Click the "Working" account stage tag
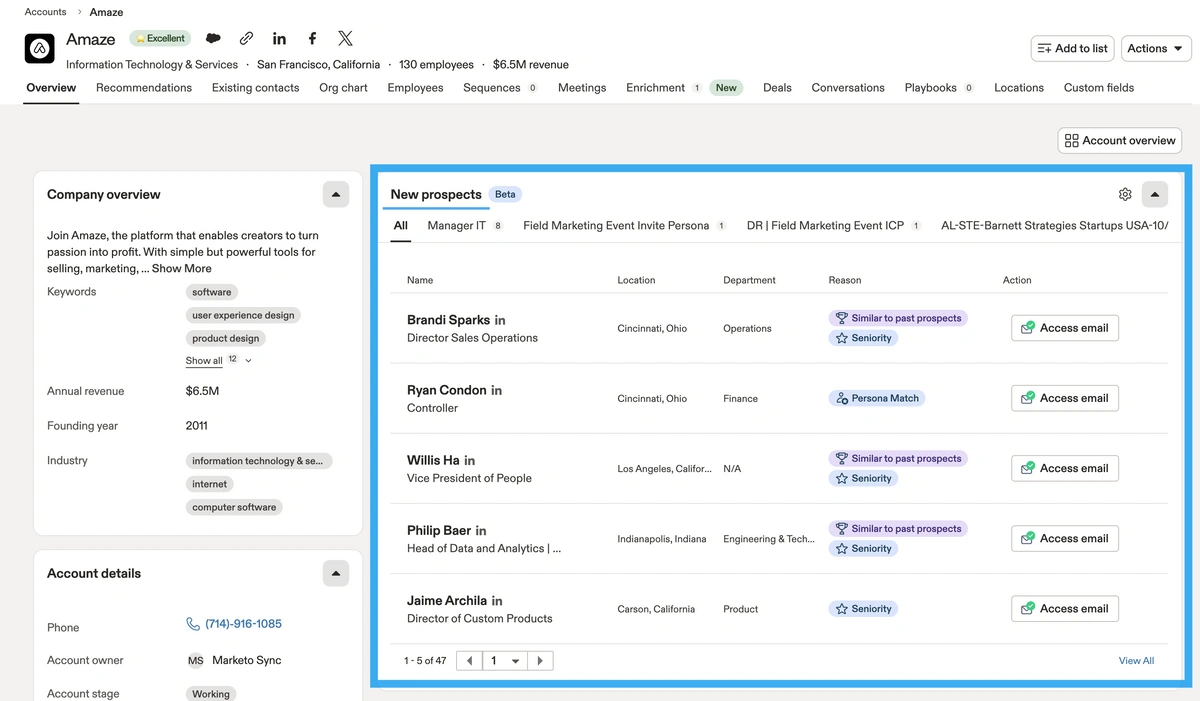This screenshot has height=701, width=1200. (x=211, y=694)
